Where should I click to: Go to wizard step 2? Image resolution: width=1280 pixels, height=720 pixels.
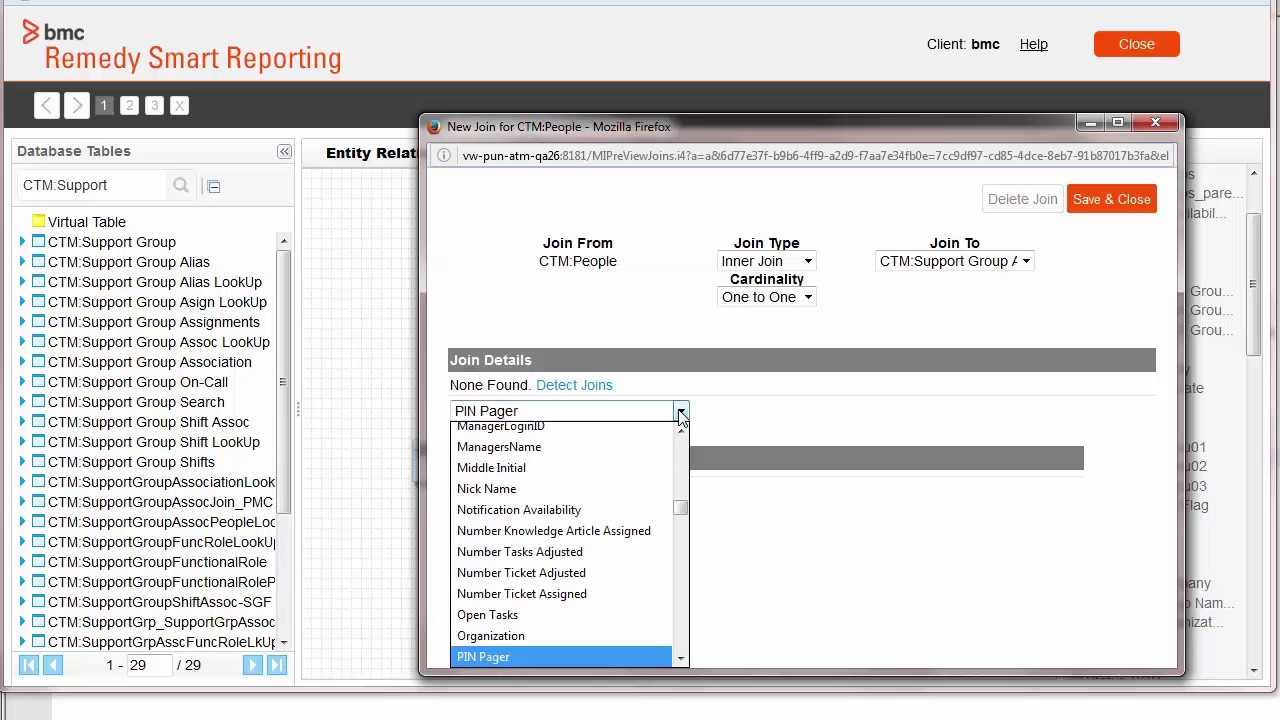(129, 105)
